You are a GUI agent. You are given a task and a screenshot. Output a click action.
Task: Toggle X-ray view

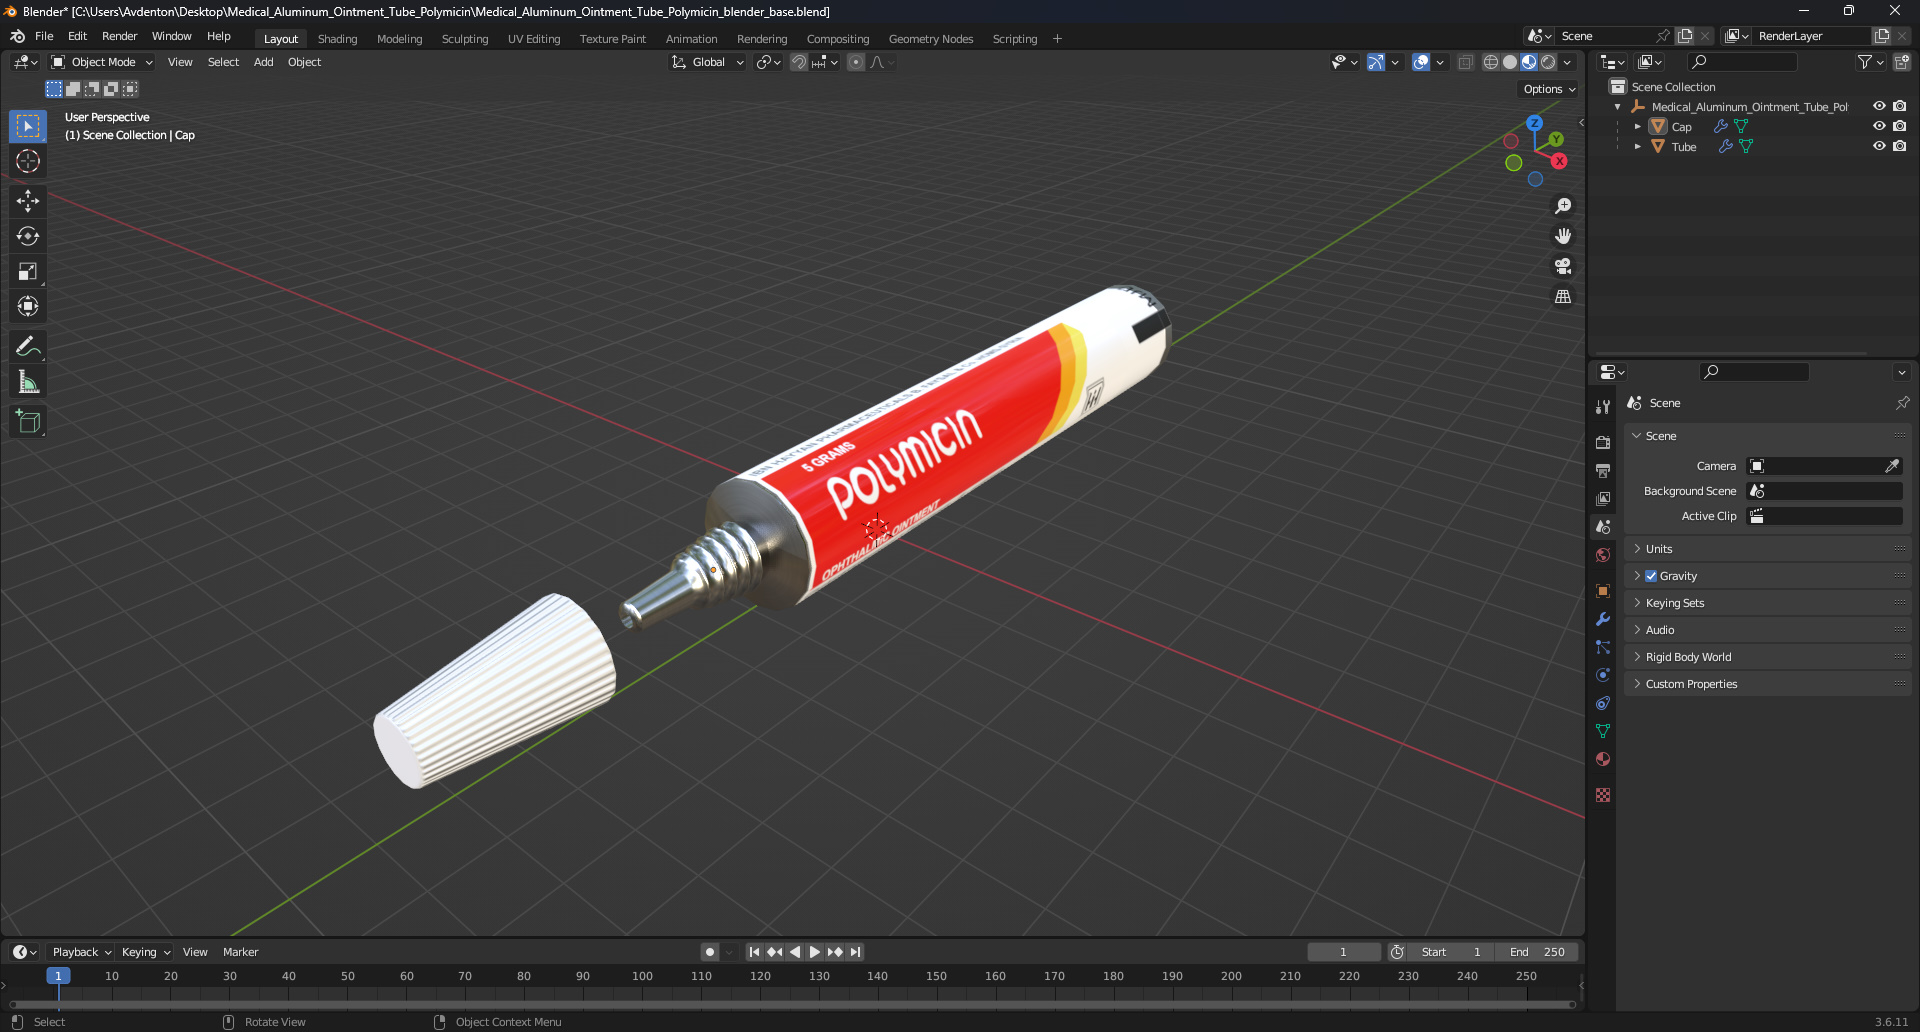(1465, 62)
